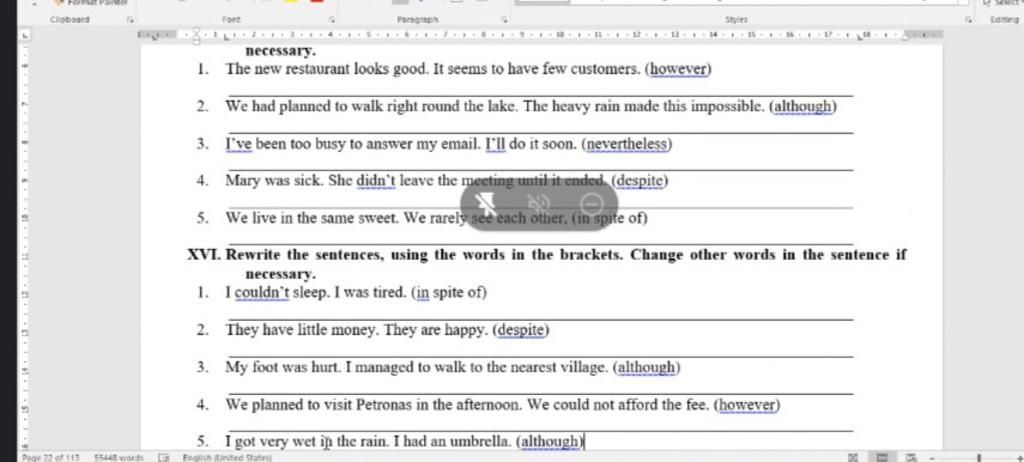Click 'Mary was sick' sentence
This screenshot has height=462, width=1024.
click(274, 181)
